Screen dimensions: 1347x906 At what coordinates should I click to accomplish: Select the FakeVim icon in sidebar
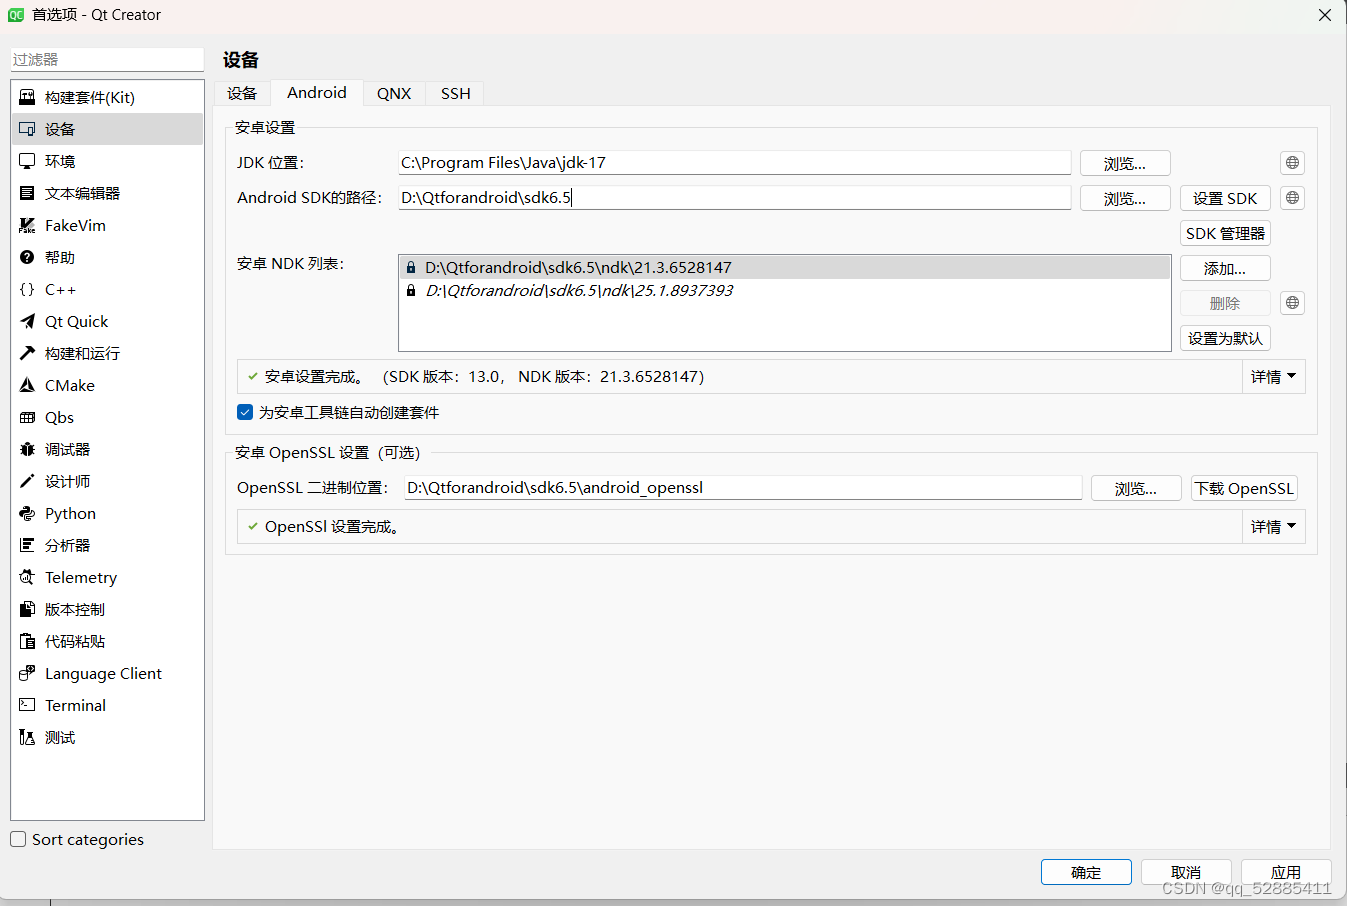pyautogui.click(x=27, y=225)
